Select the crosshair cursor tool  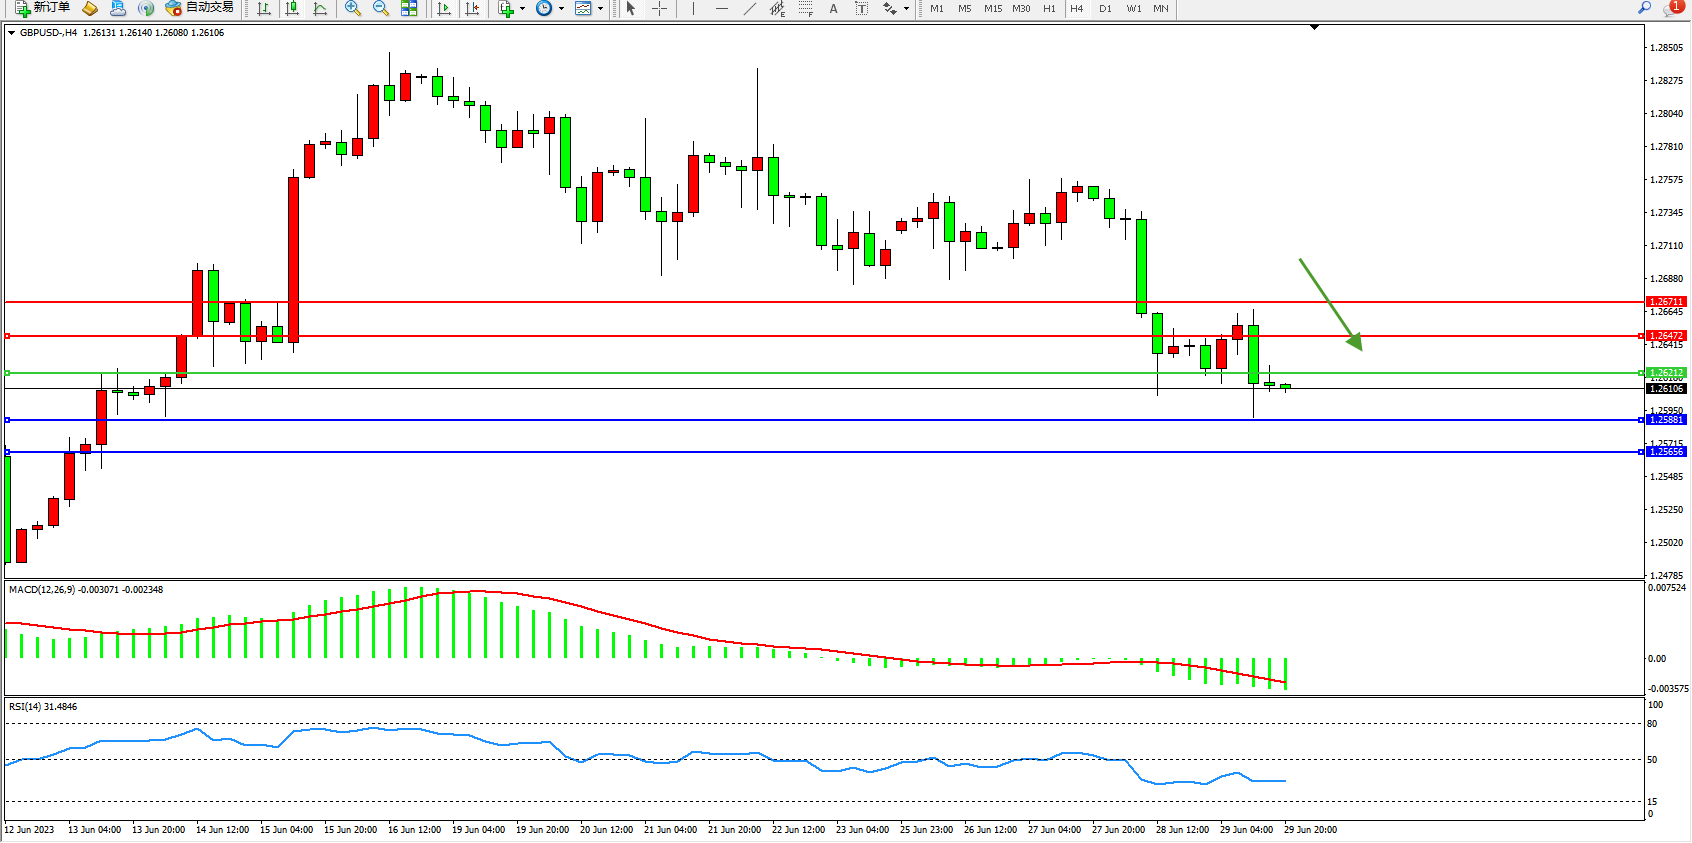660,8
